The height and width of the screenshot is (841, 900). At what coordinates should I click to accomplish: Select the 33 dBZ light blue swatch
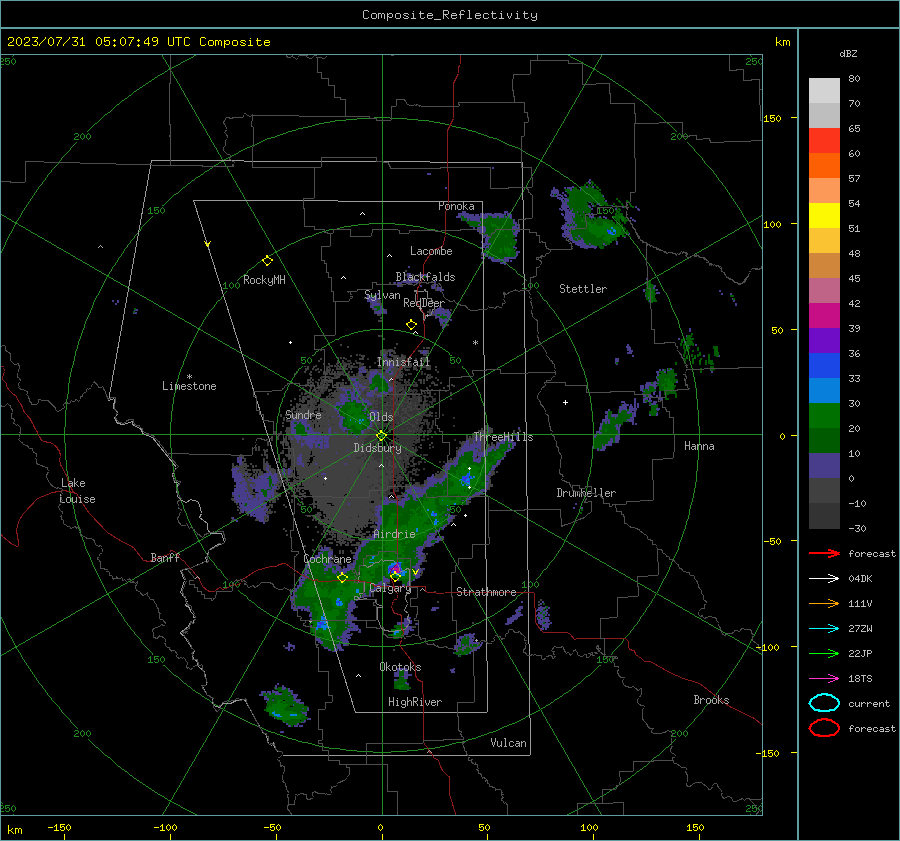point(824,390)
